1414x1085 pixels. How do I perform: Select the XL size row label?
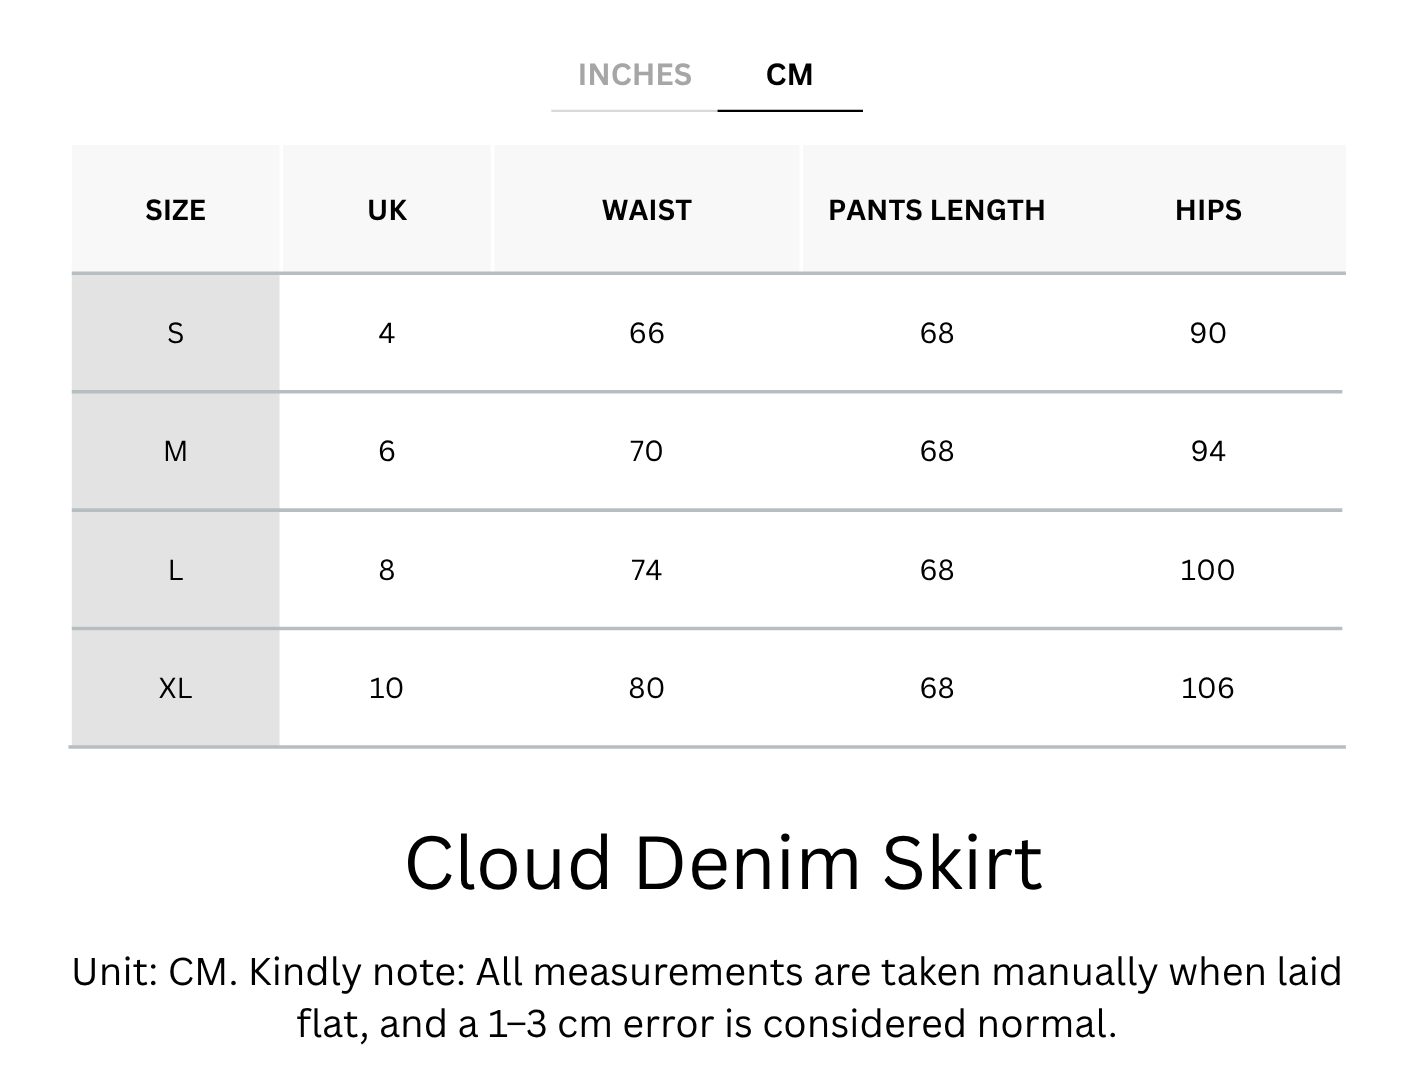(175, 688)
